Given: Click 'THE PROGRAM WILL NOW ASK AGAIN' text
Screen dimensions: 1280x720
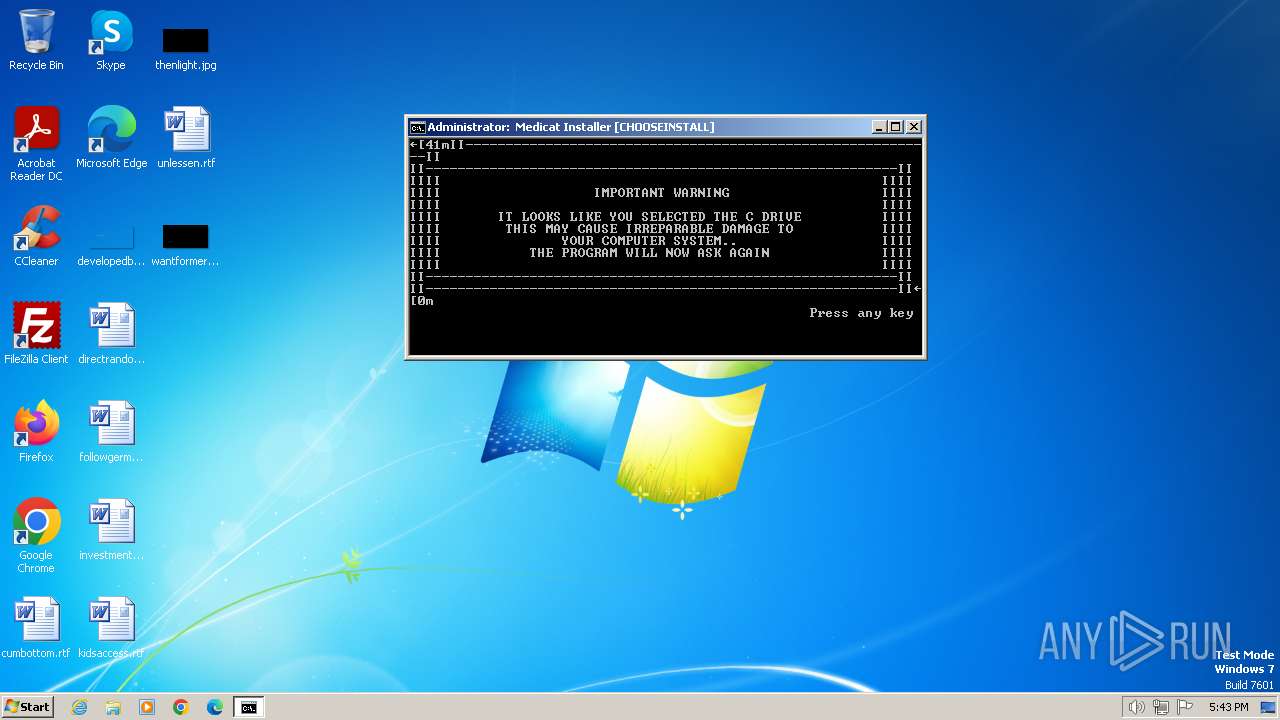Looking at the screenshot, I should click(649, 253).
